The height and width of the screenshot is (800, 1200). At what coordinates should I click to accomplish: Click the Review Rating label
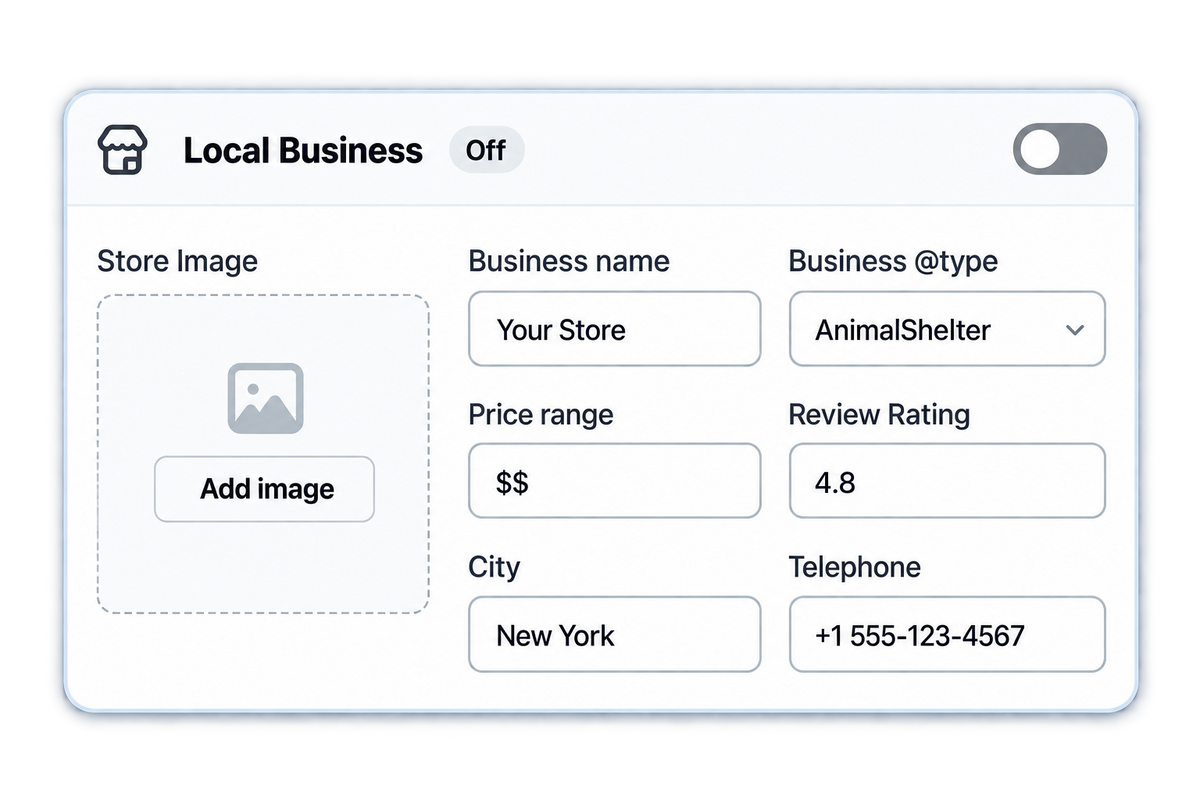point(879,415)
